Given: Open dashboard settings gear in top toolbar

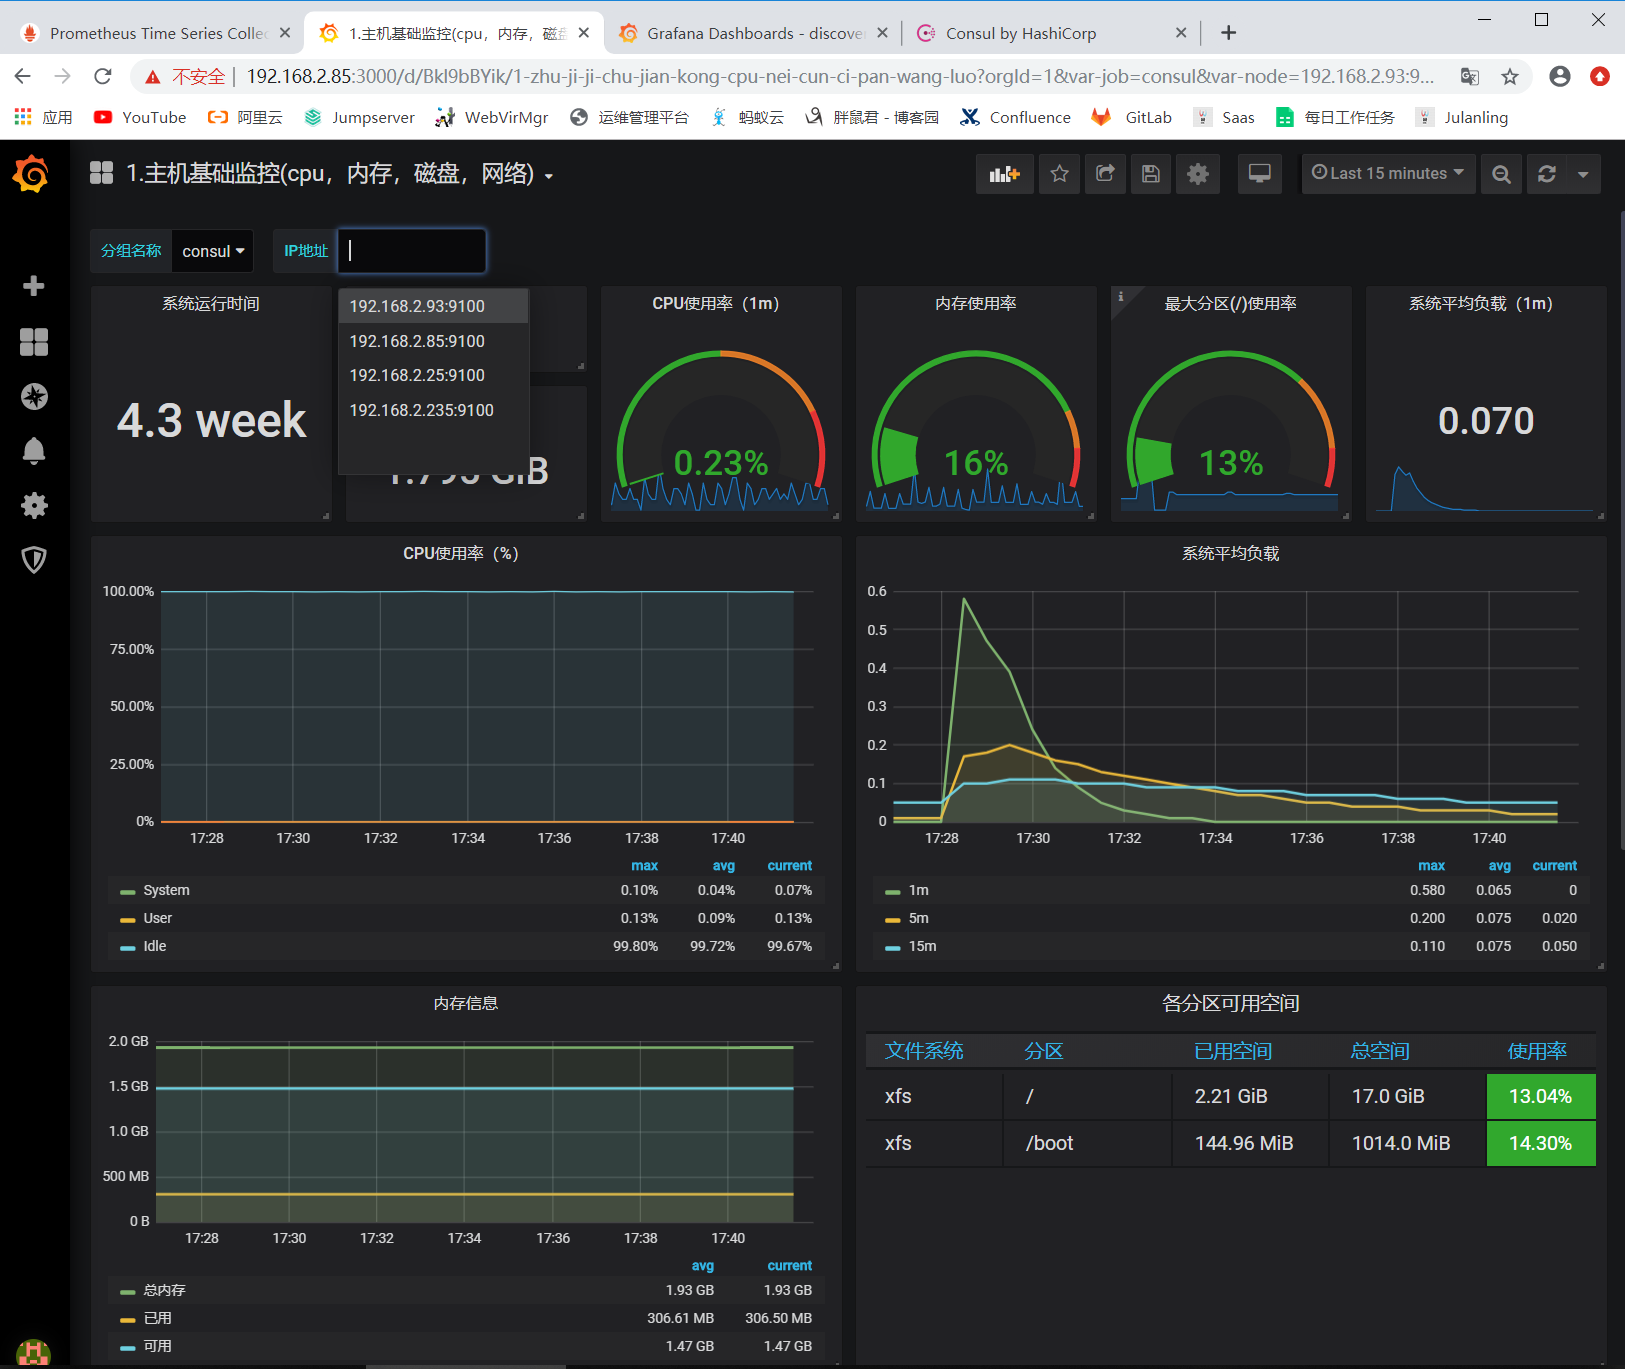Looking at the screenshot, I should 1197,174.
